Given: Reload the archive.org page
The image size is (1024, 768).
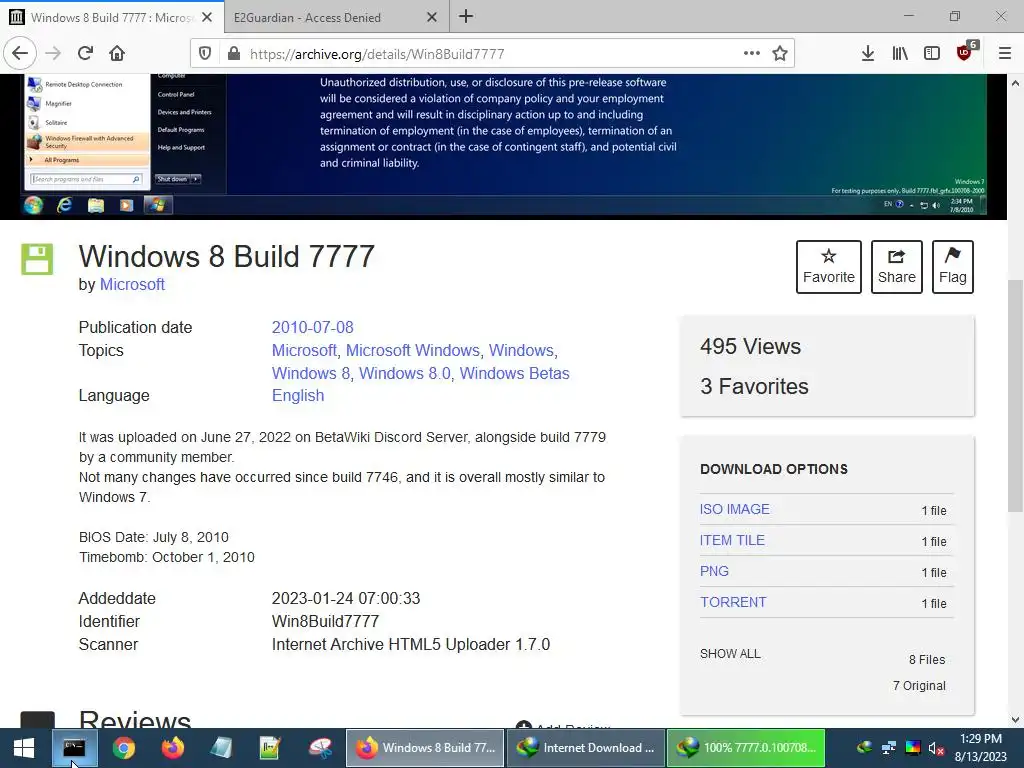Looking at the screenshot, I should [x=85, y=54].
